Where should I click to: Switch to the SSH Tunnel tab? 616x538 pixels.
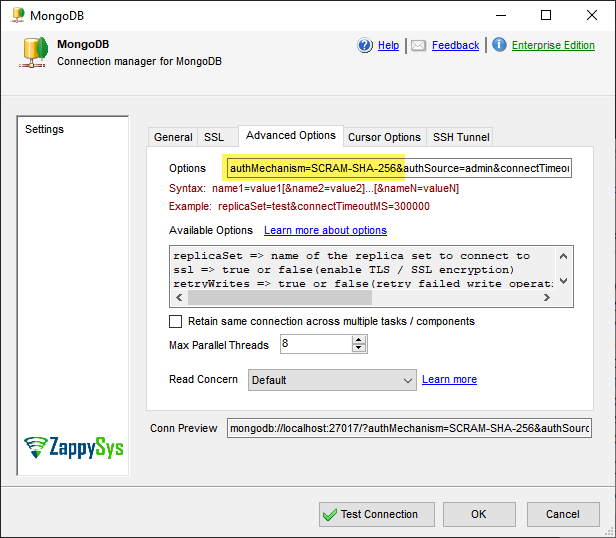461,137
